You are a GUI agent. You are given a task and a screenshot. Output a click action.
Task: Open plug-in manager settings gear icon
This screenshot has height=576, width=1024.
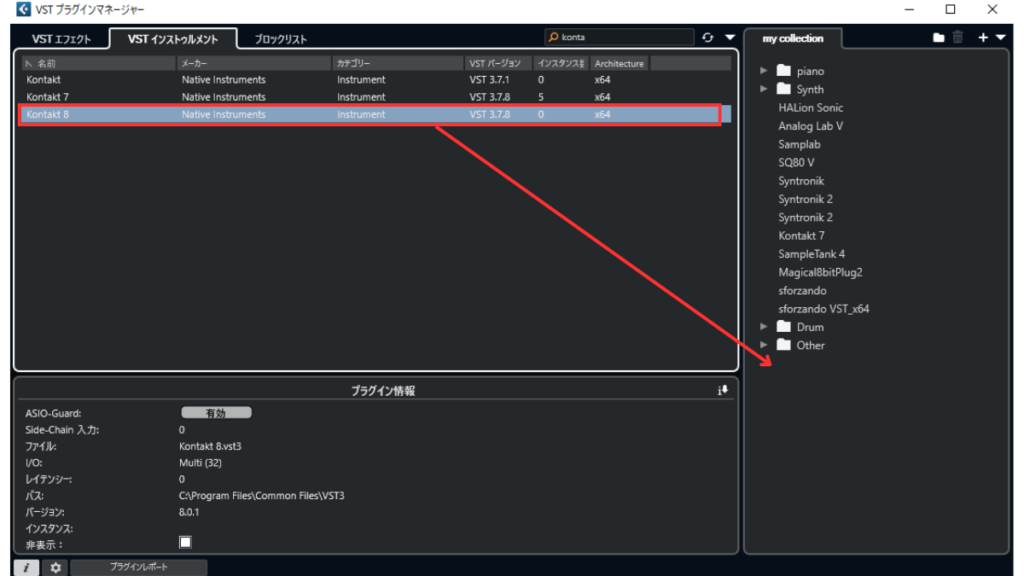pos(56,567)
